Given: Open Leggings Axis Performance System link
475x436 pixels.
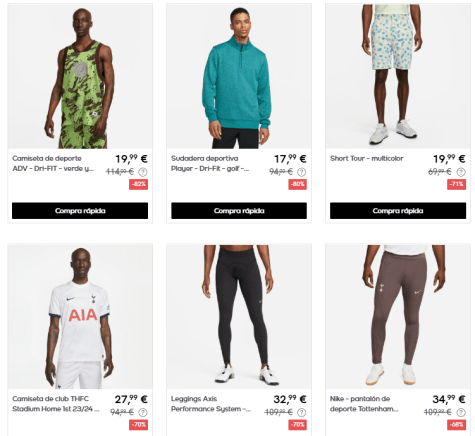Looking at the screenshot, I should pos(211,404).
